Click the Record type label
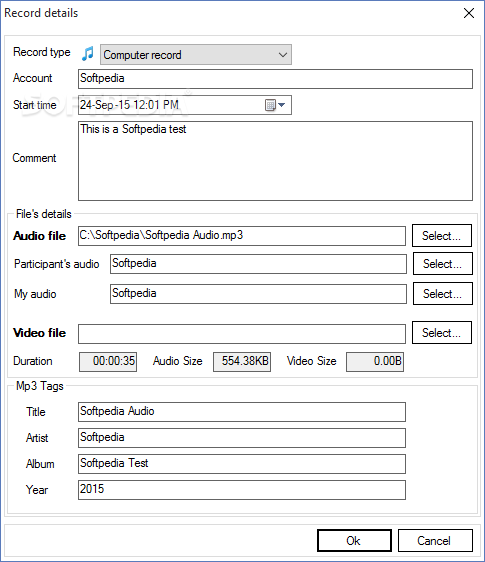This screenshot has width=485, height=562. point(42,52)
